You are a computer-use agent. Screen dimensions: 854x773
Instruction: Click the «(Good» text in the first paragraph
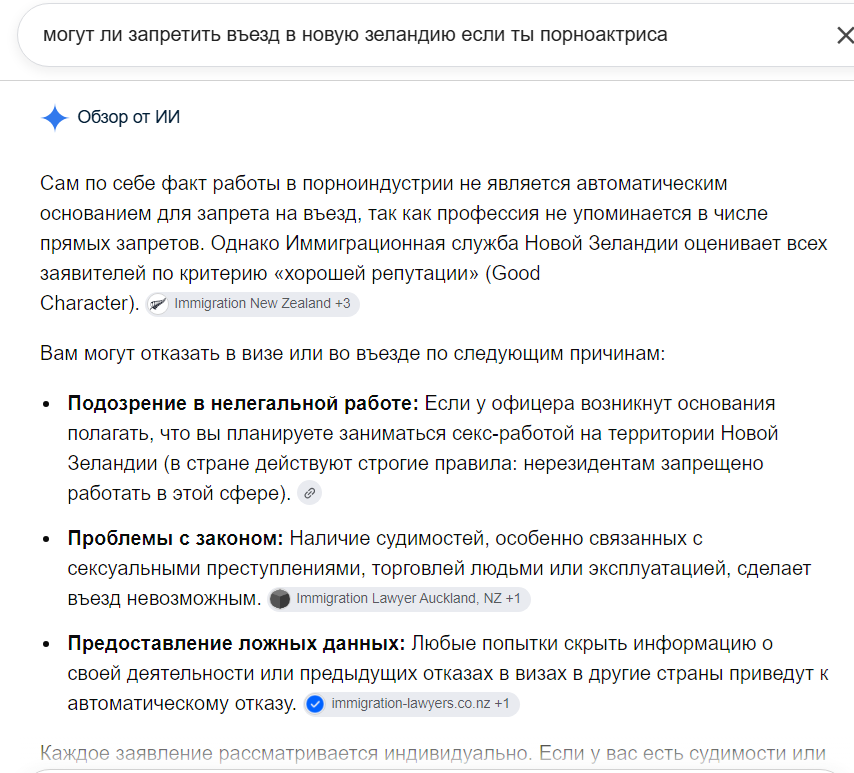tap(513, 273)
